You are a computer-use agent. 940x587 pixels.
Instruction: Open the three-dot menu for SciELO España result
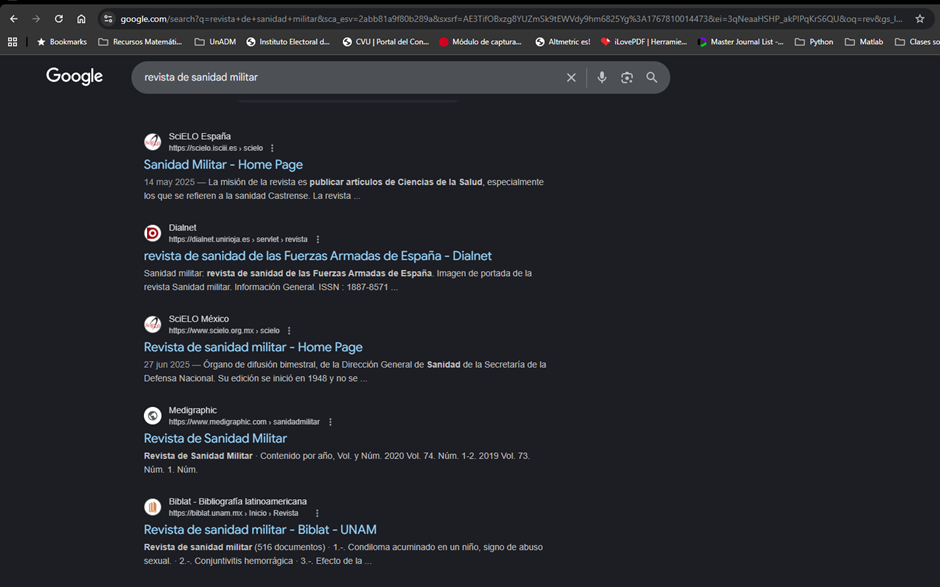click(x=272, y=149)
